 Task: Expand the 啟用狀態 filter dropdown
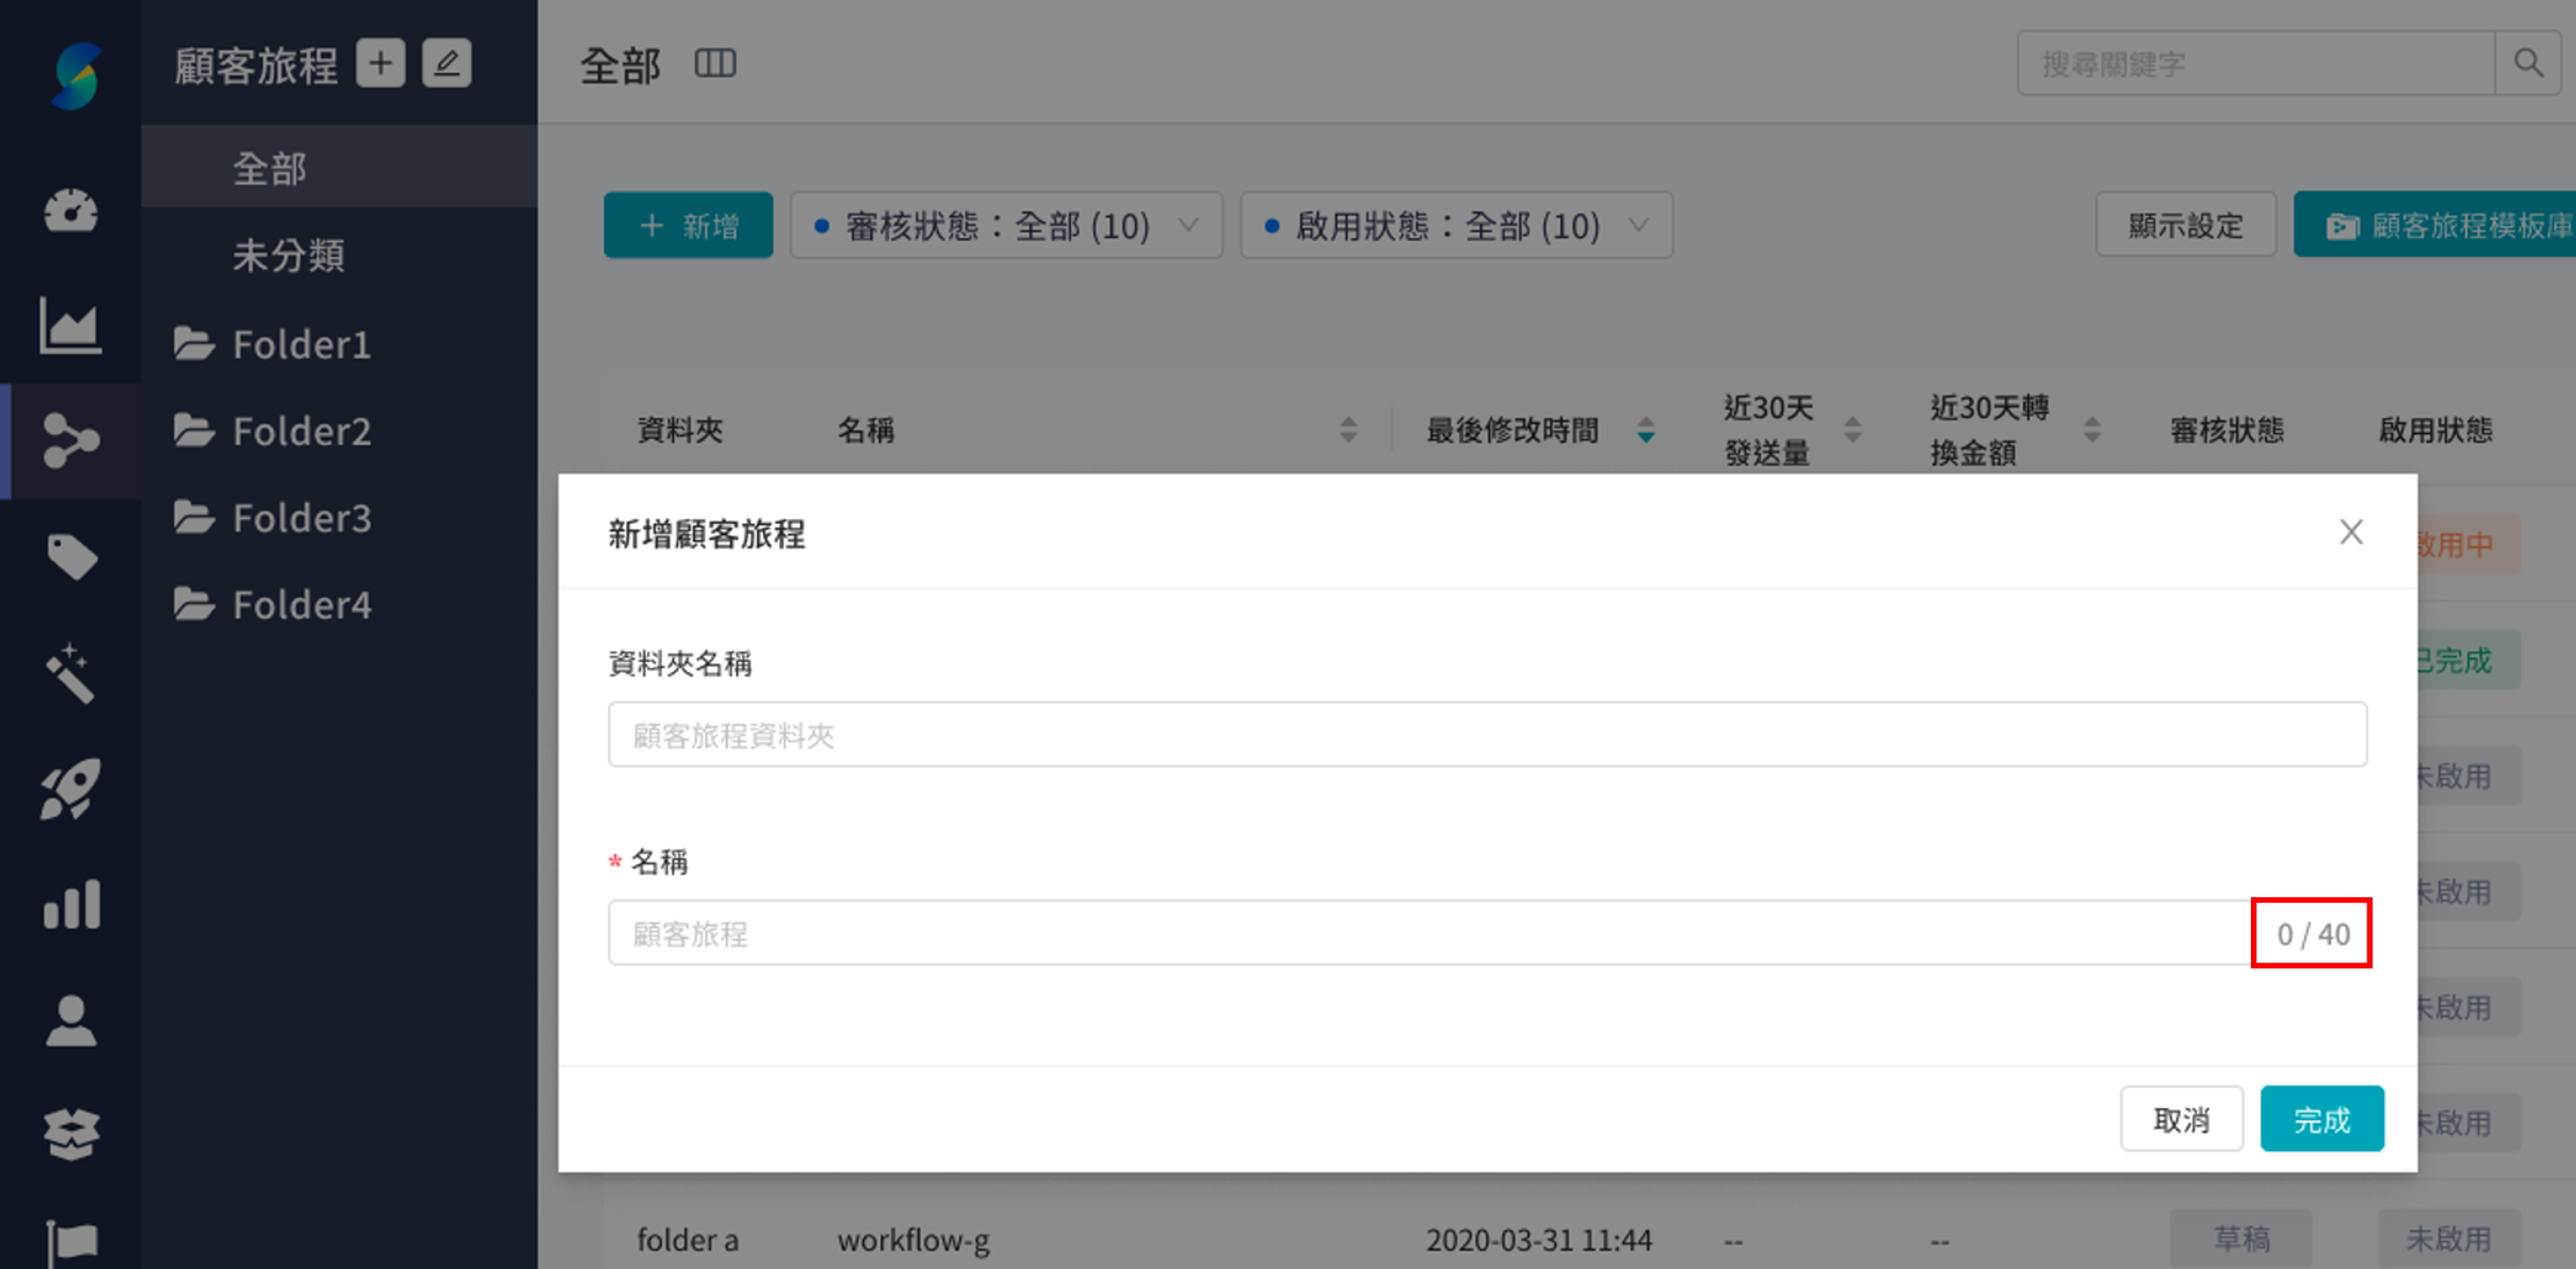point(1455,226)
